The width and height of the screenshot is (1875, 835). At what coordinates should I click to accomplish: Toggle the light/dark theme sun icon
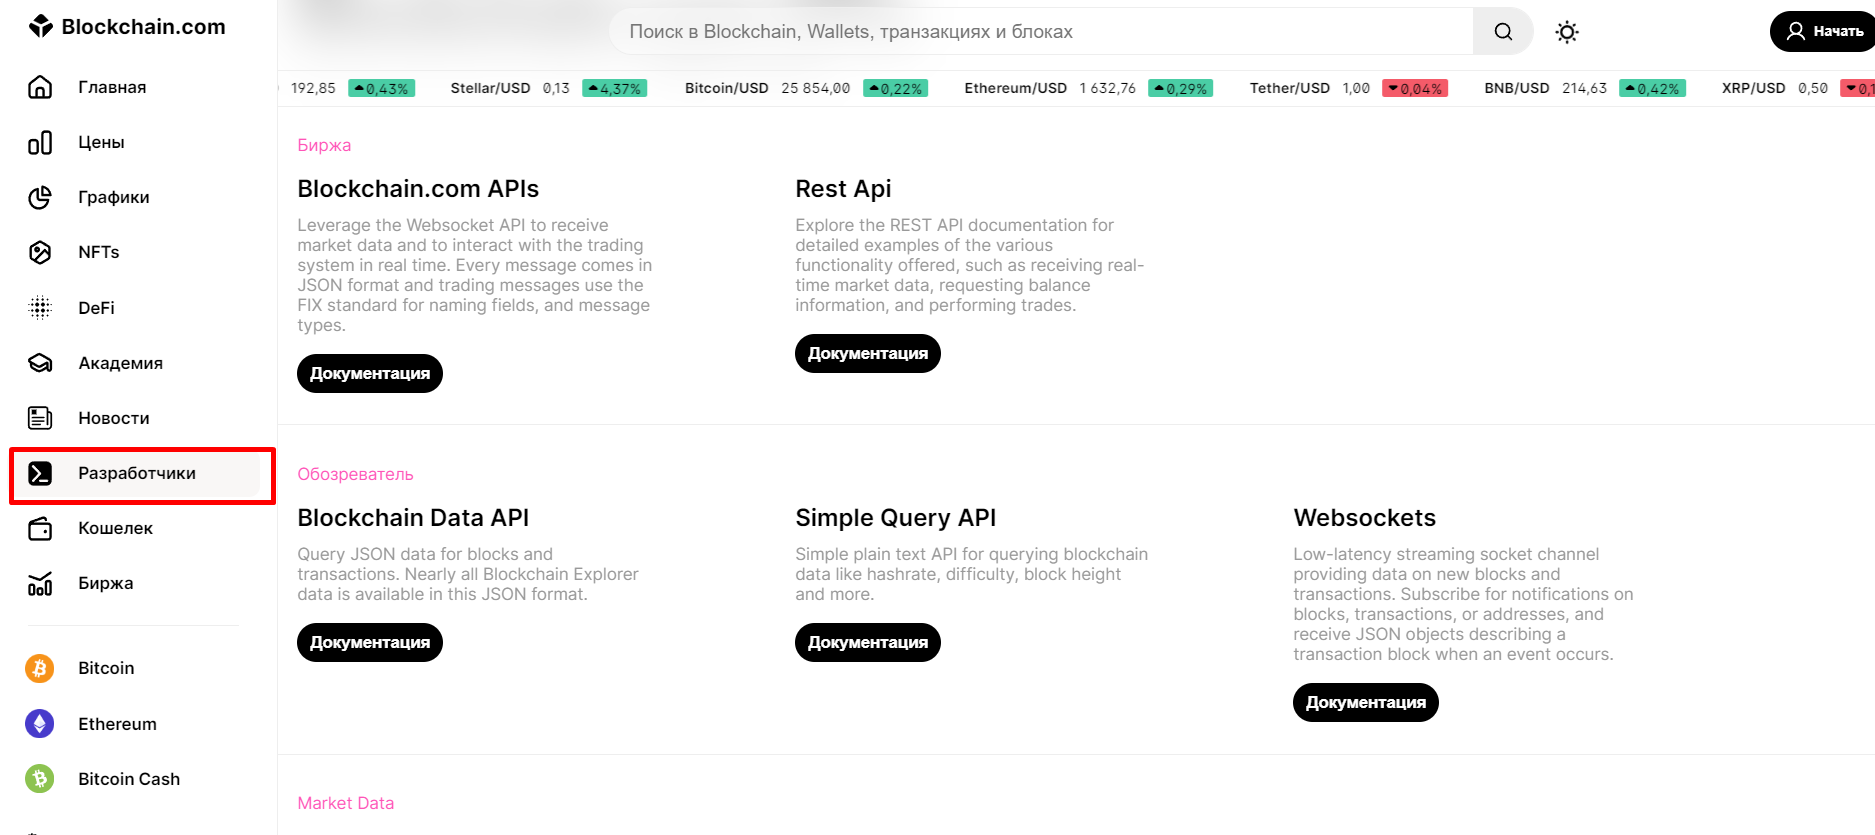tap(1567, 32)
